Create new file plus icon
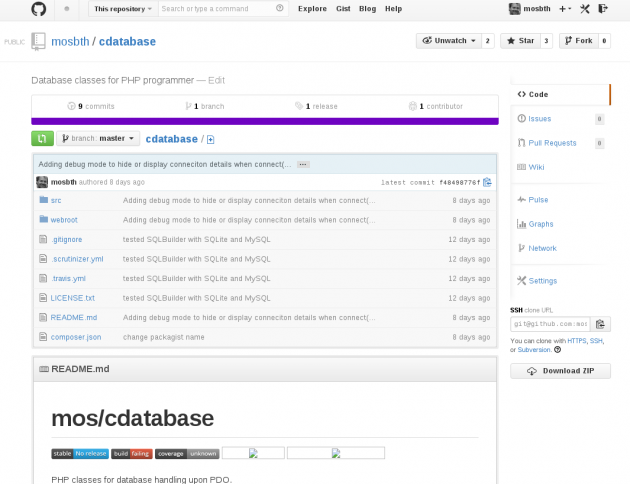Viewport: 630px width, 484px height. (211, 139)
